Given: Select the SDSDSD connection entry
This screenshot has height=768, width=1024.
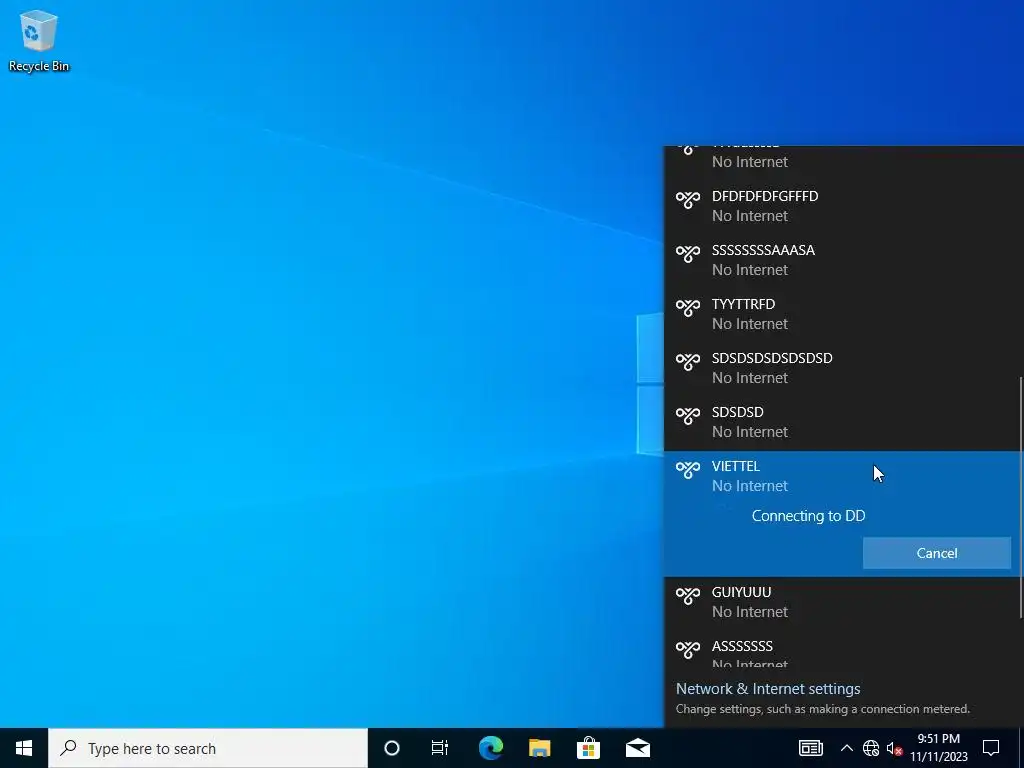Looking at the screenshot, I should click(x=843, y=423).
